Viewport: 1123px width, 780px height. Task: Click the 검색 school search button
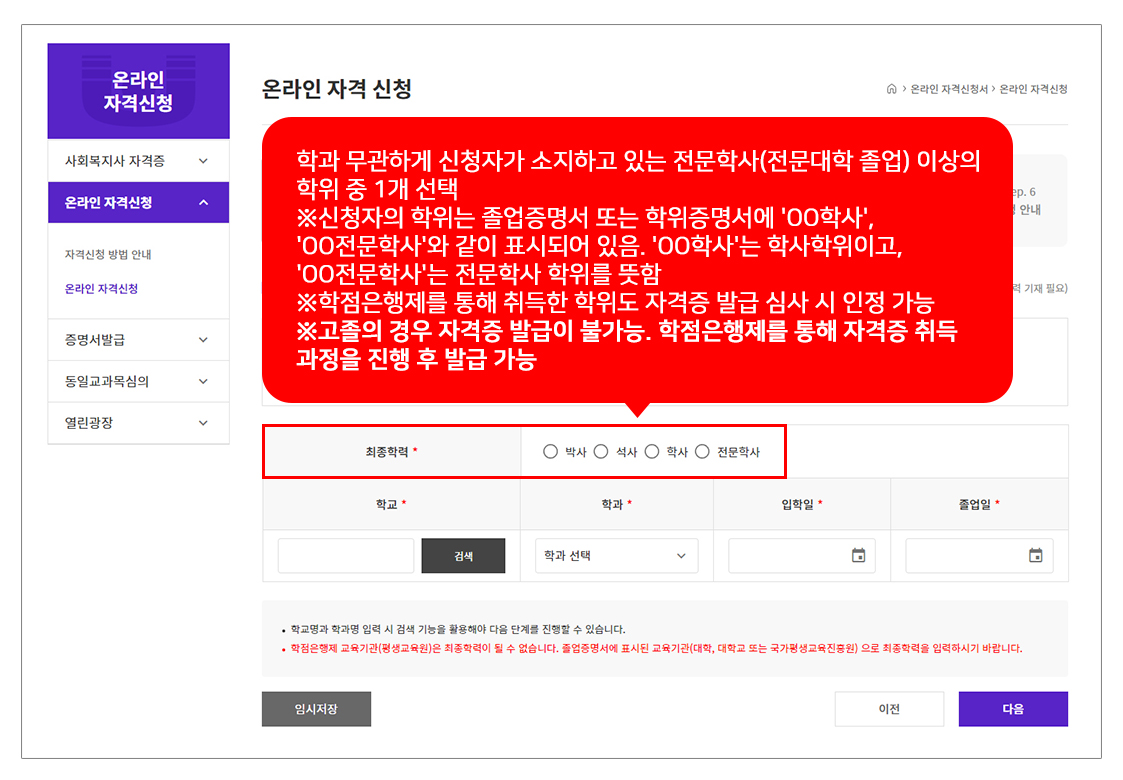pyautogui.click(x=463, y=556)
